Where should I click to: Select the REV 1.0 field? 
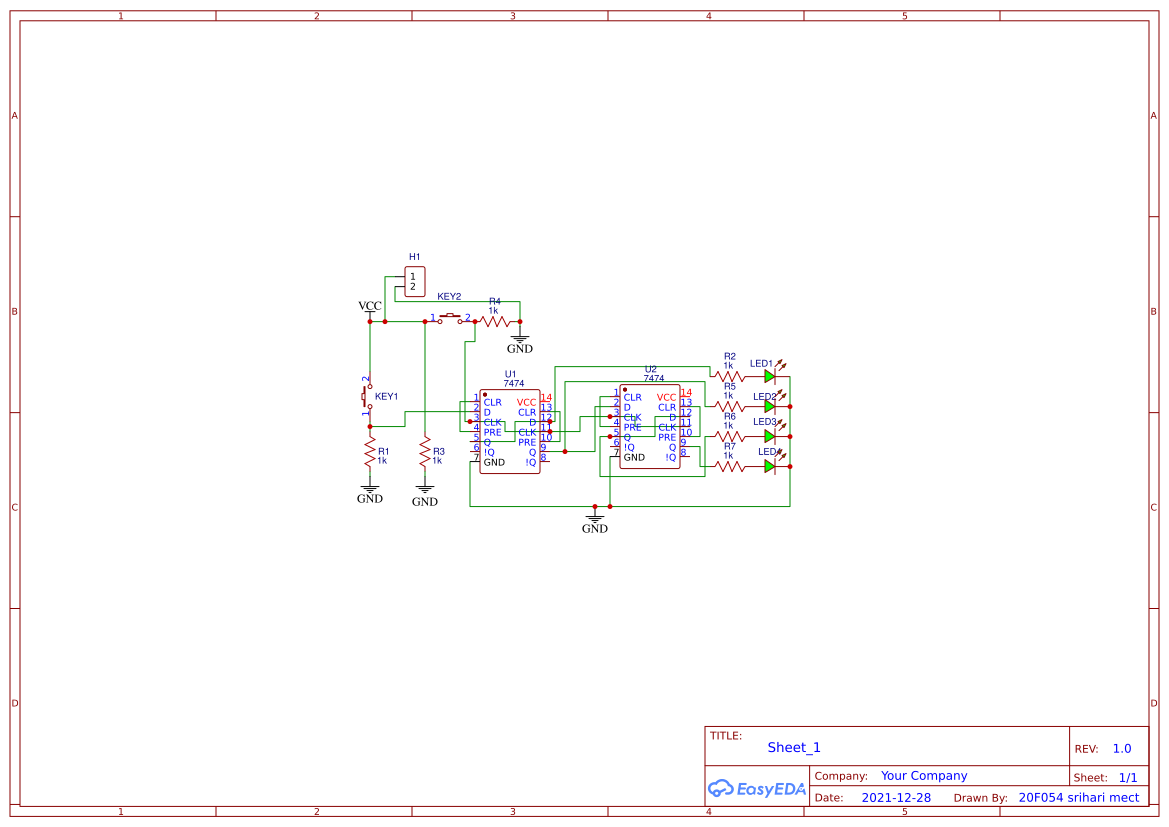click(1120, 748)
